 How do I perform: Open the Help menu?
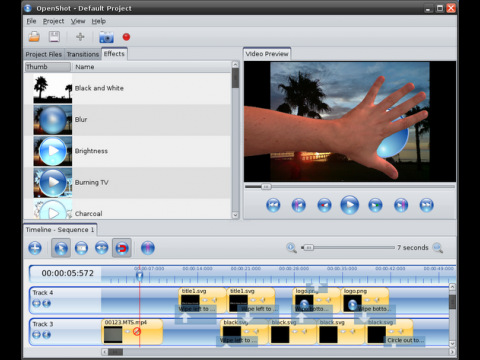(x=99, y=21)
